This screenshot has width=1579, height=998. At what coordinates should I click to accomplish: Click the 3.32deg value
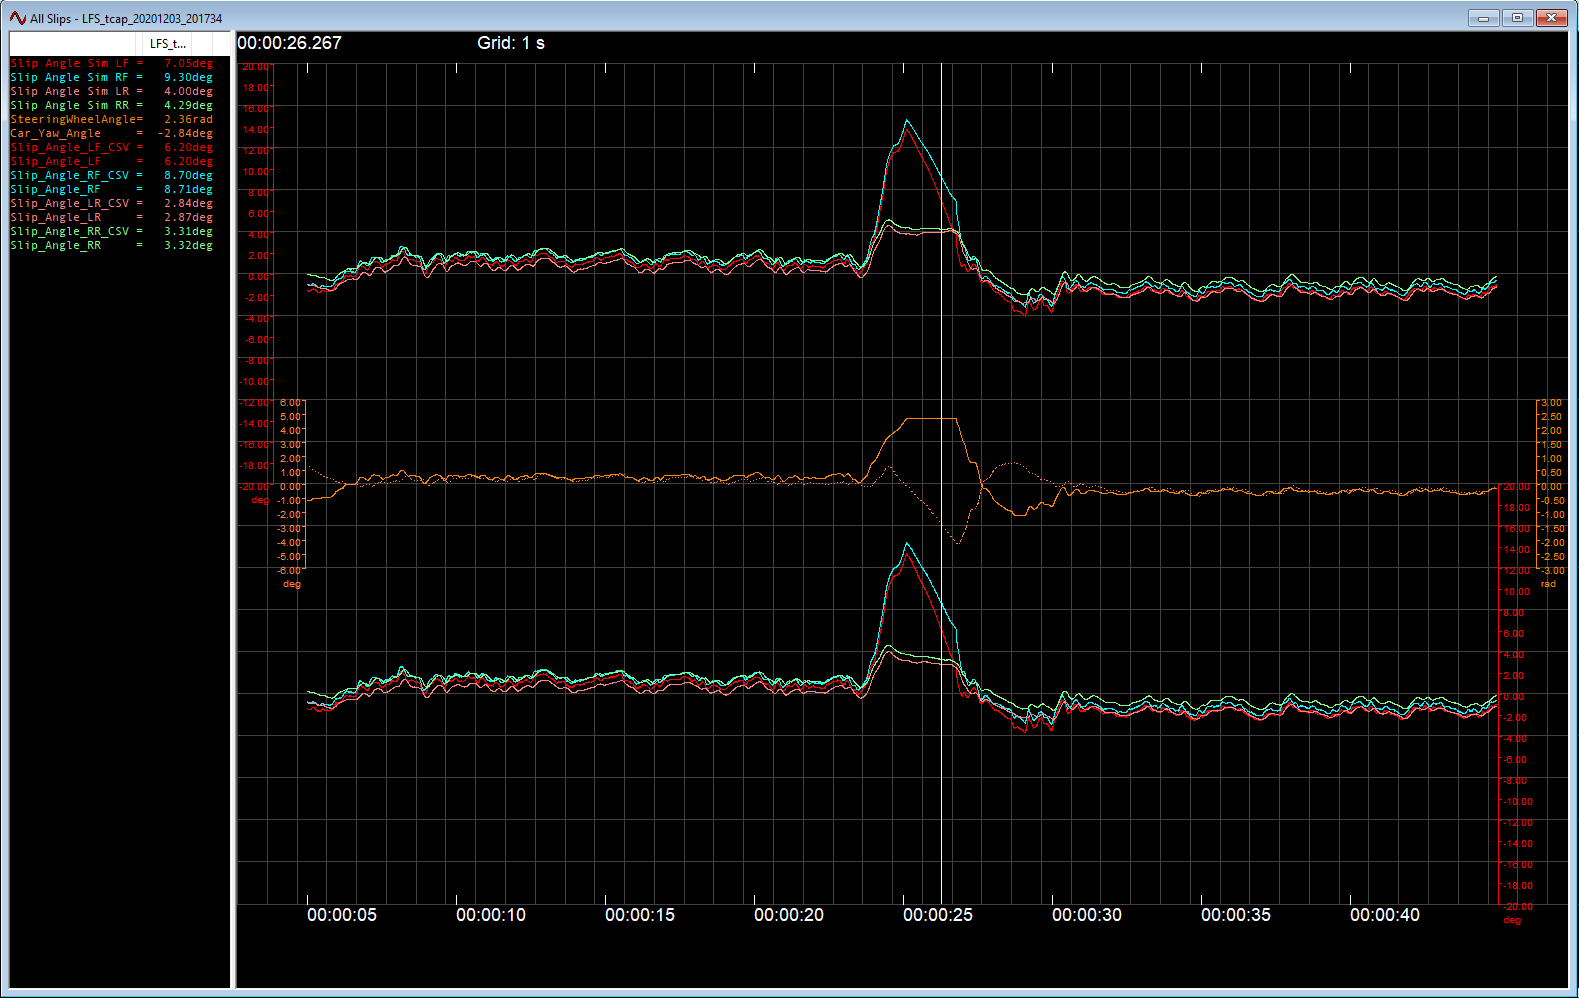coord(188,245)
